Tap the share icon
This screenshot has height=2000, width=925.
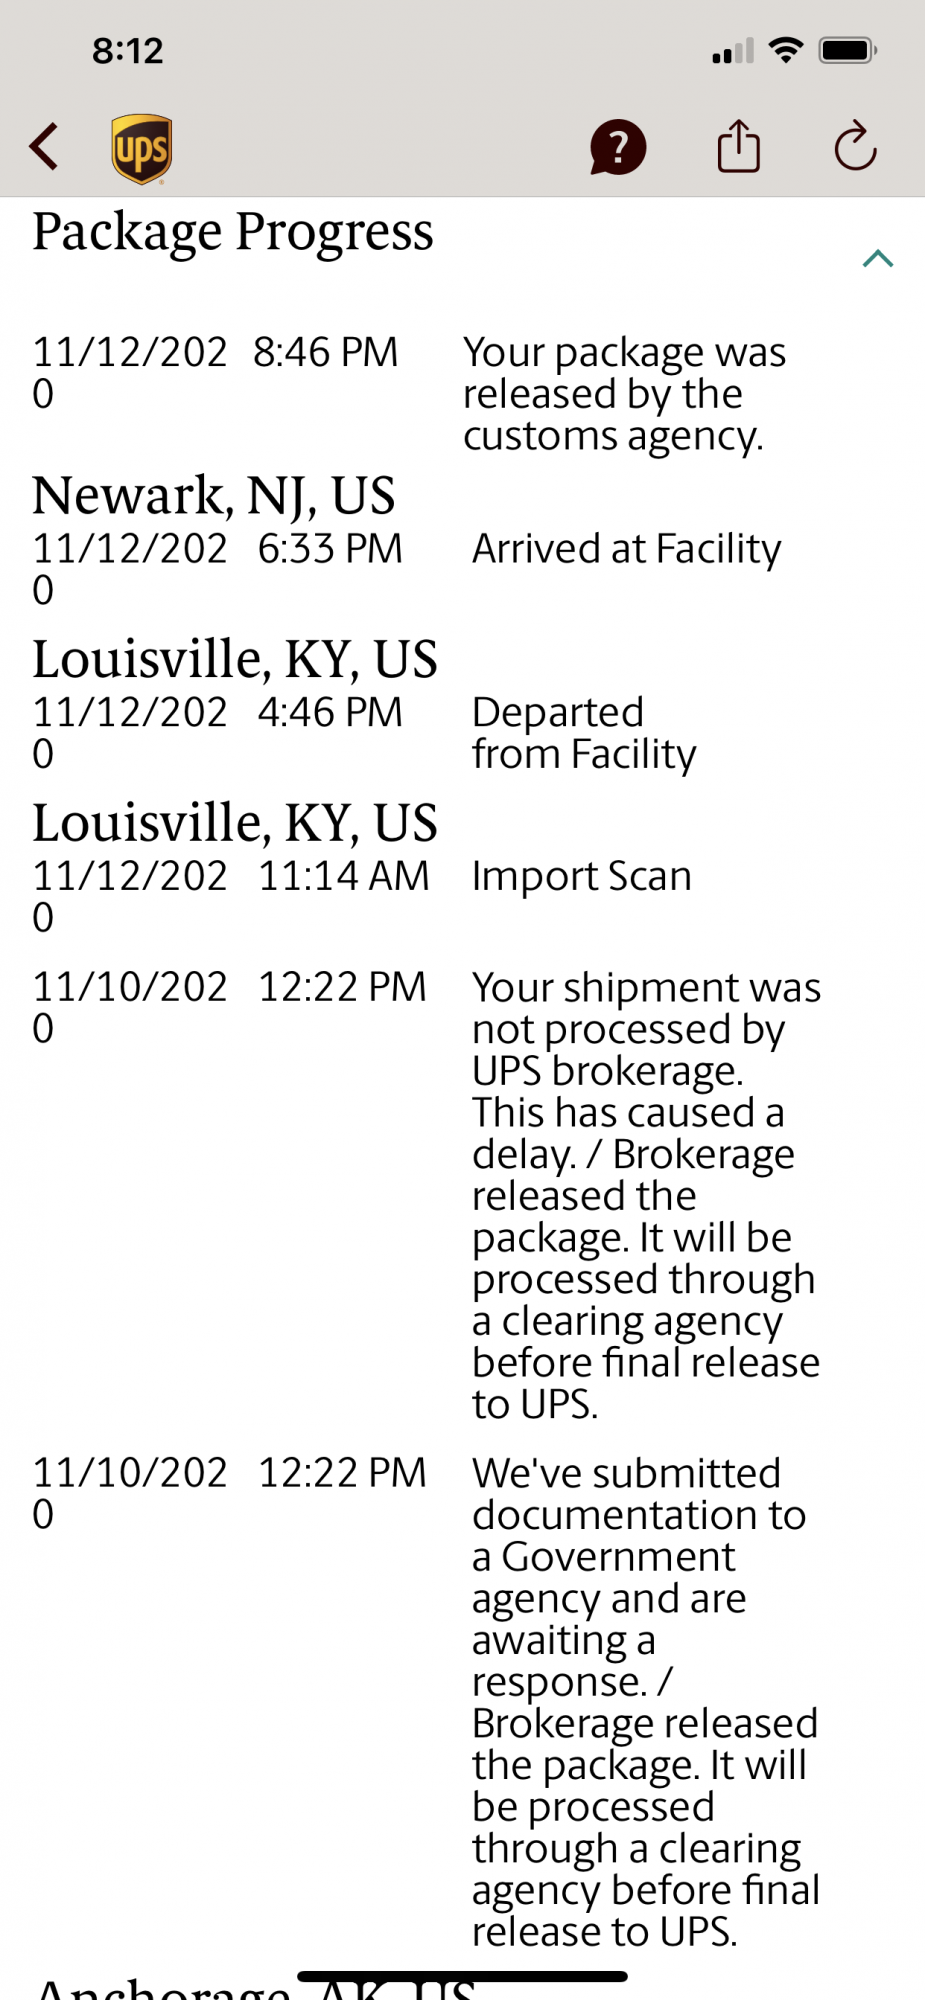click(x=739, y=147)
